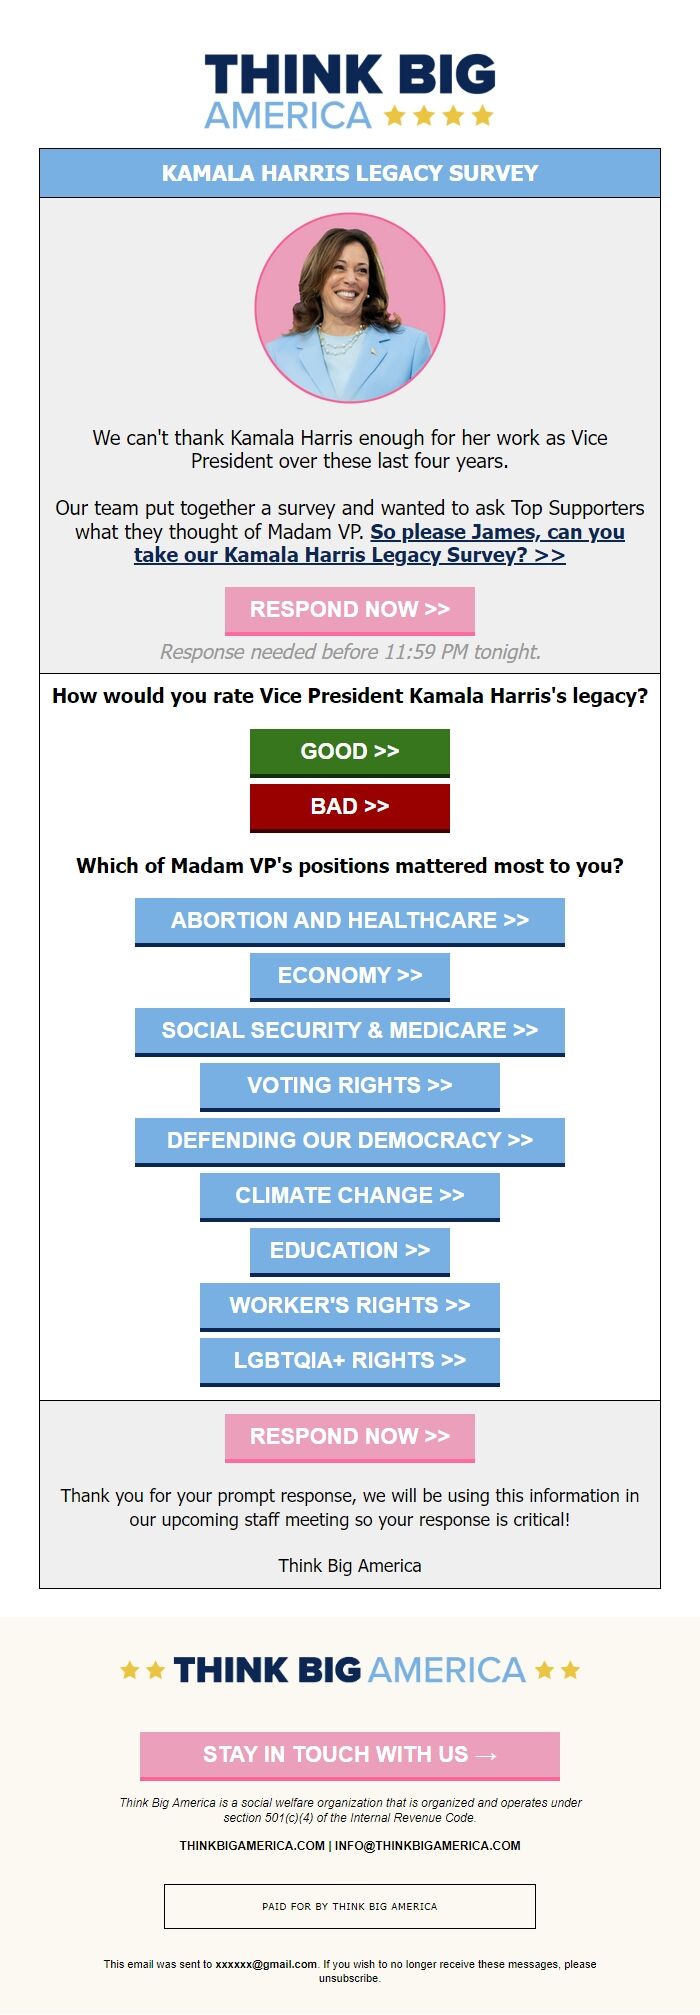Choose WORKER'S RIGHTS option
This screenshot has width=700, height=2015.
coord(350,1307)
